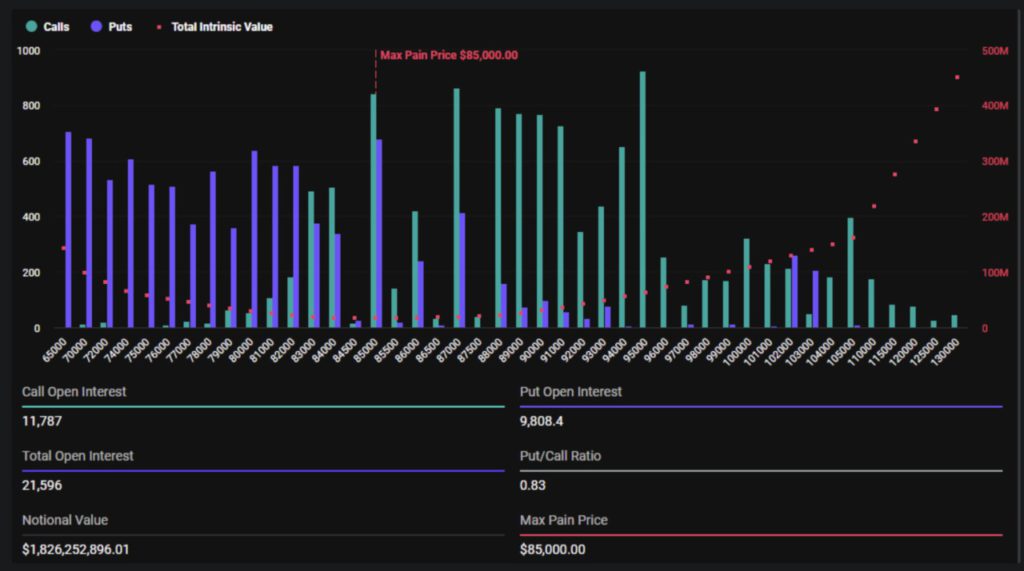Click the Total Open Interest heading
Screen dimensions: 1024x571
(78, 455)
